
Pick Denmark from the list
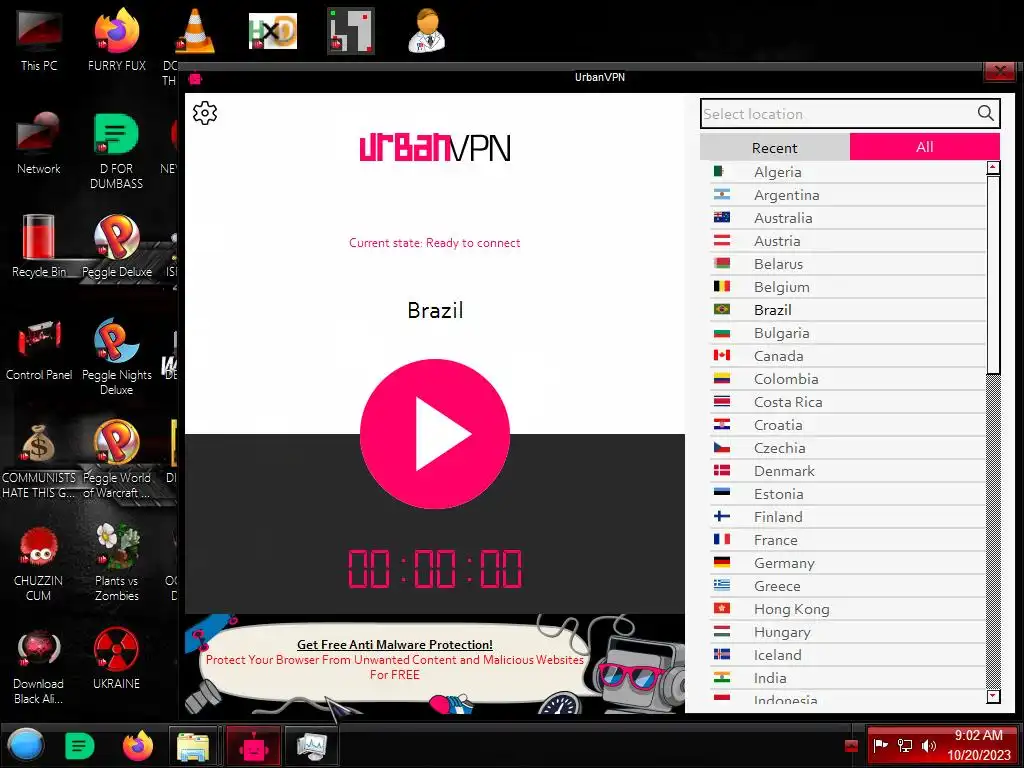coord(848,471)
